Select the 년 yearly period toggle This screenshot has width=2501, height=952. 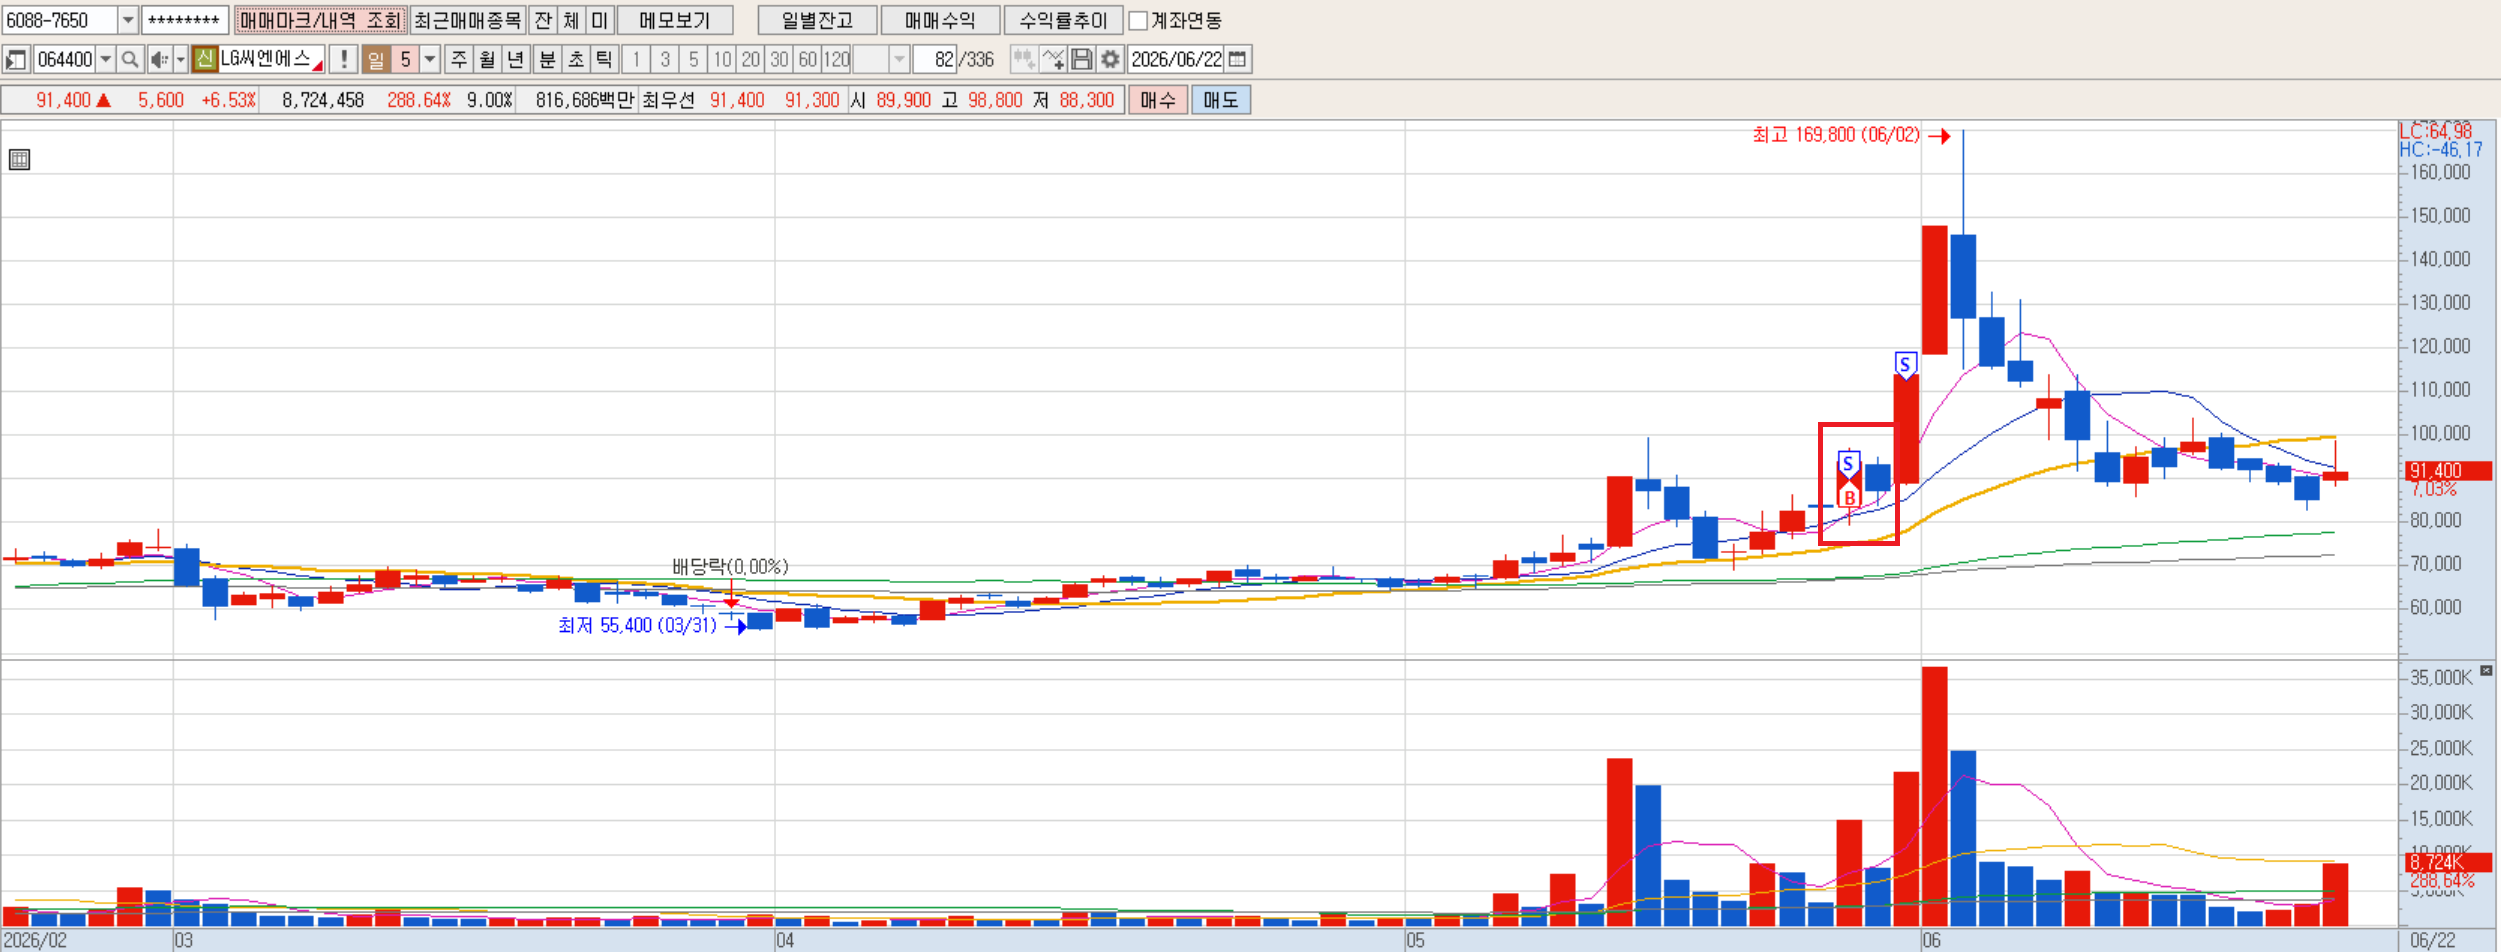point(515,60)
